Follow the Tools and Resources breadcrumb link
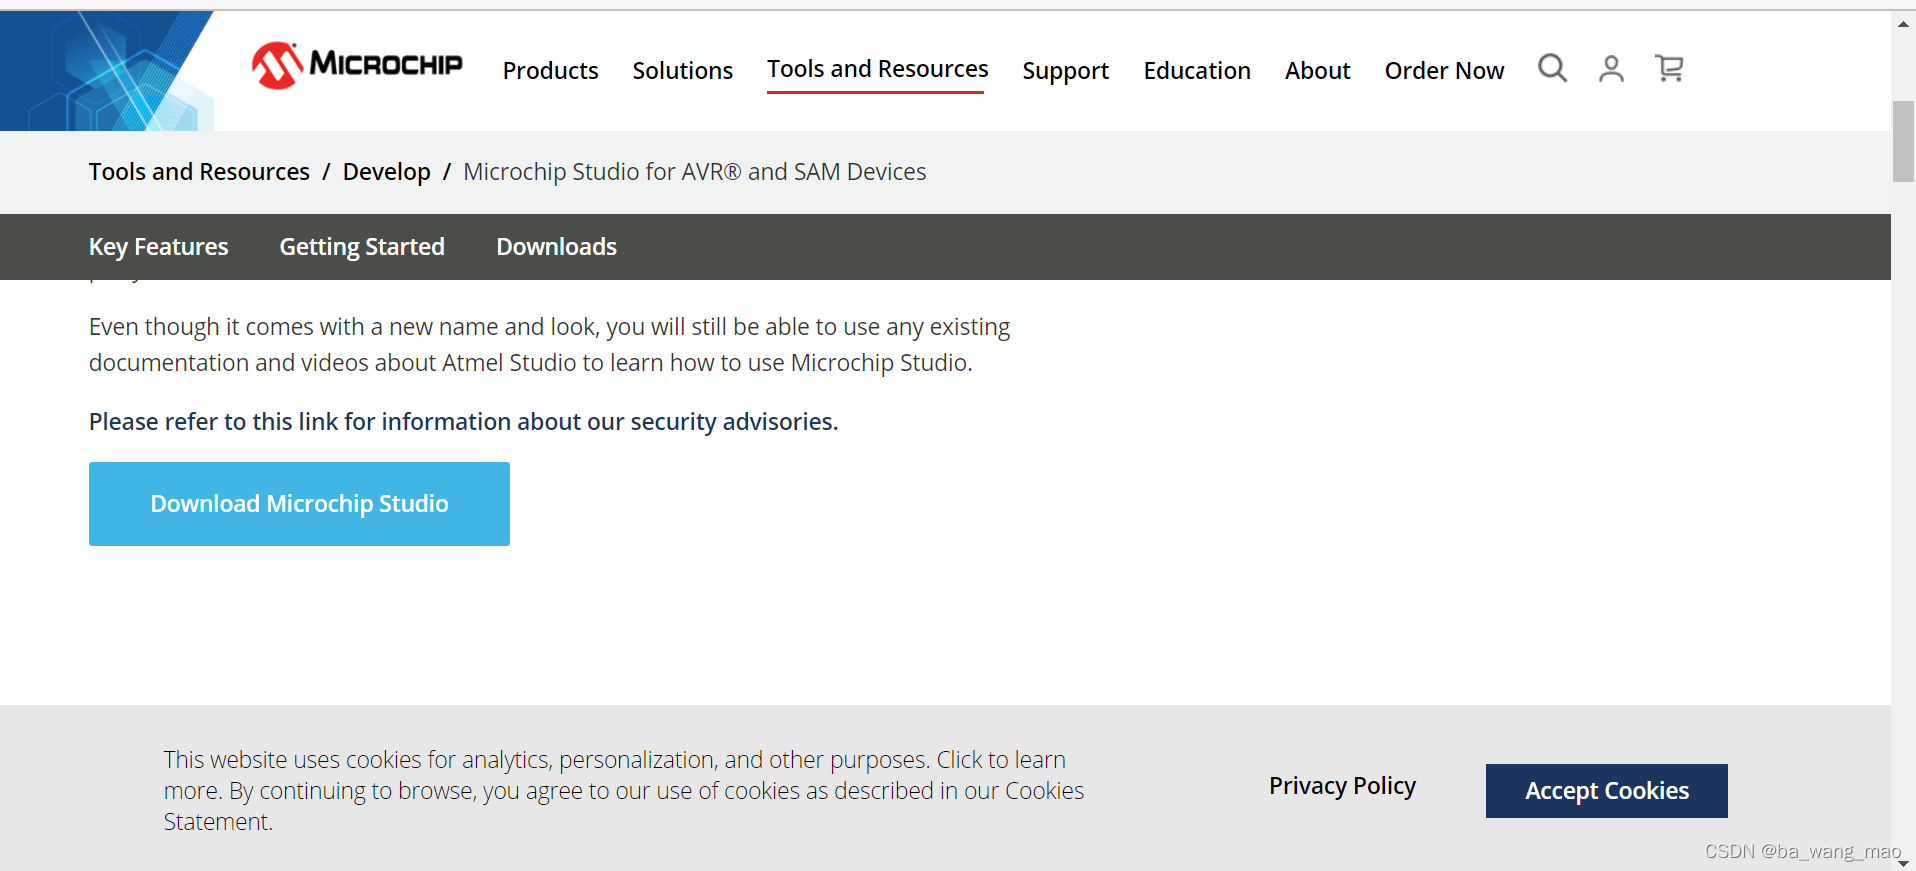 tap(199, 172)
